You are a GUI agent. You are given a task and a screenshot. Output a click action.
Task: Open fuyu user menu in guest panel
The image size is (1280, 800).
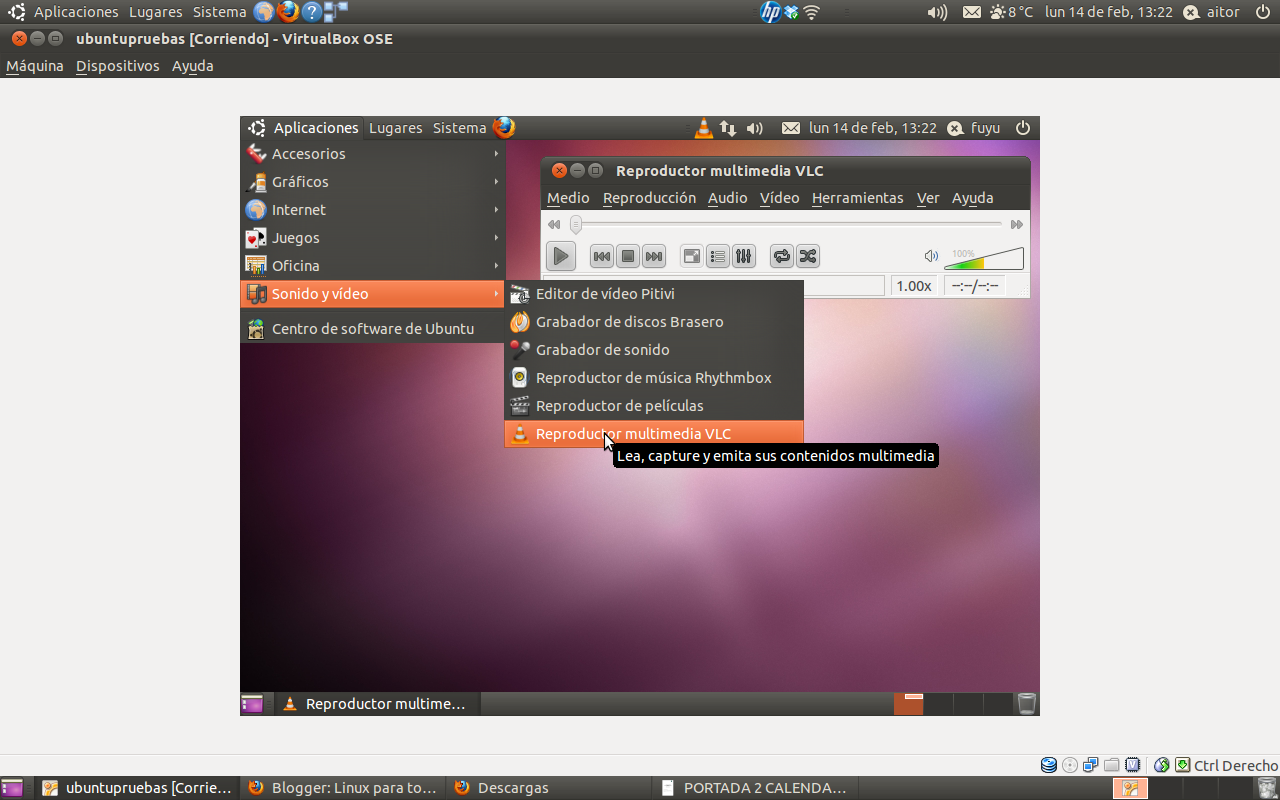(x=974, y=128)
